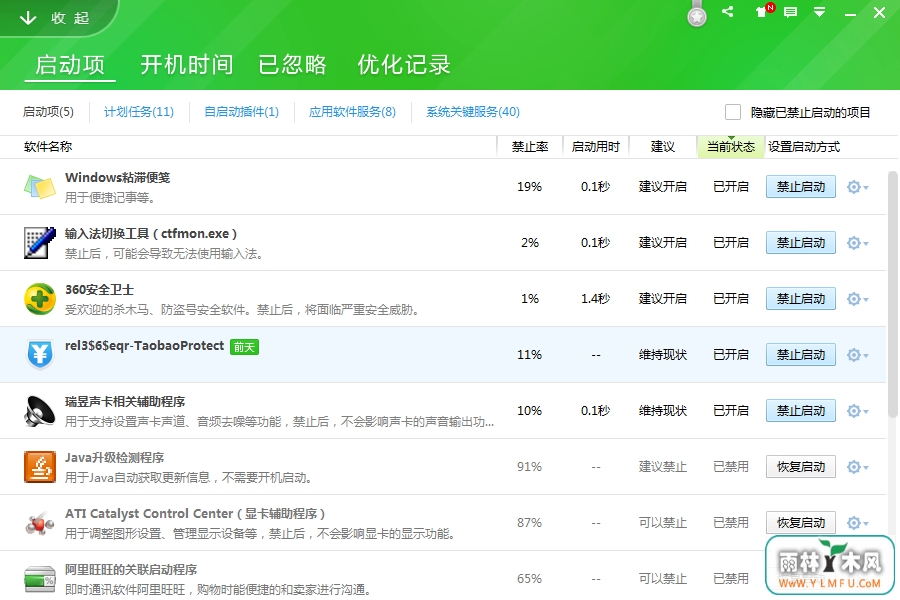Select the 计划任务(11) sub-tab
Screen dimensions: 900x600
(x=139, y=112)
